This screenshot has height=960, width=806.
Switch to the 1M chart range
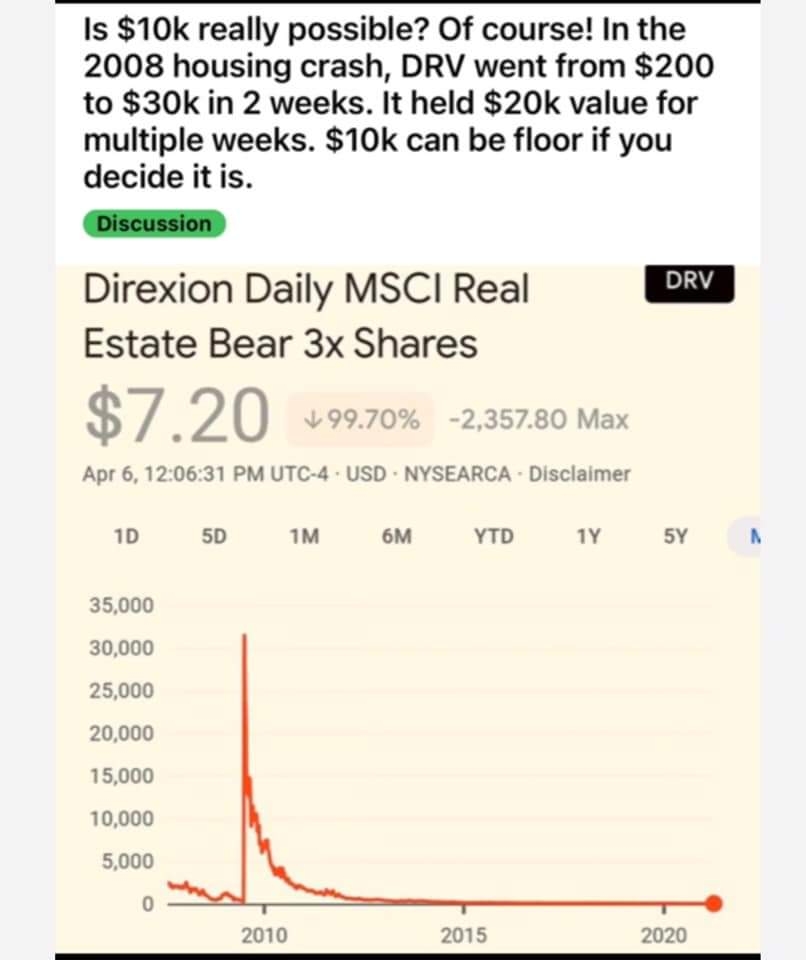point(304,536)
